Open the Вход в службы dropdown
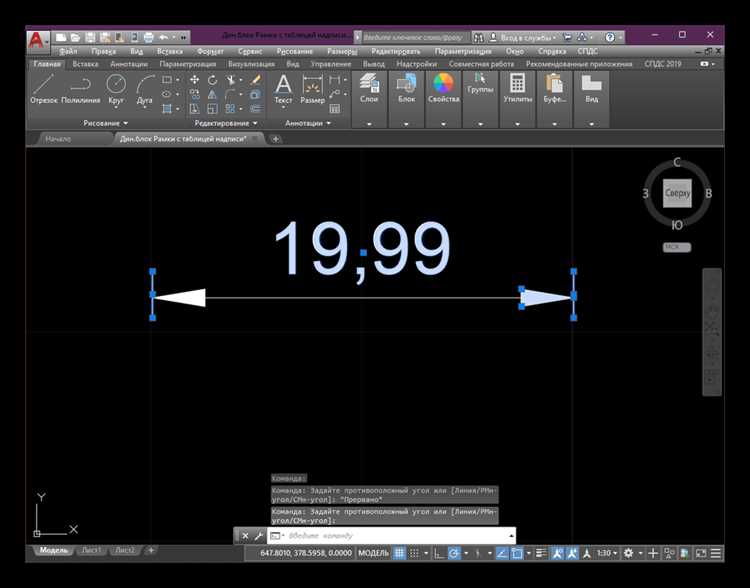Image resolution: width=750 pixels, height=588 pixels. coord(528,37)
